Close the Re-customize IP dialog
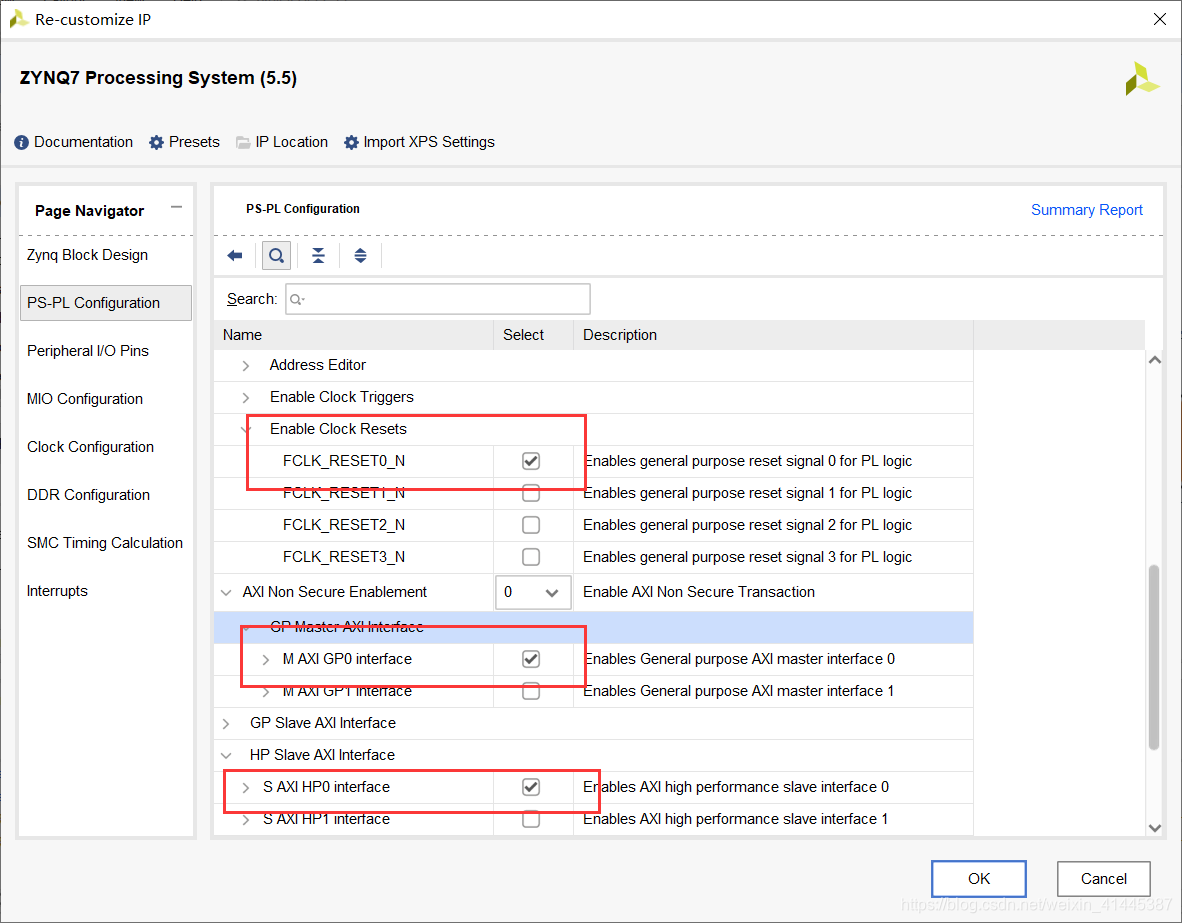 click(x=1159, y=20)
